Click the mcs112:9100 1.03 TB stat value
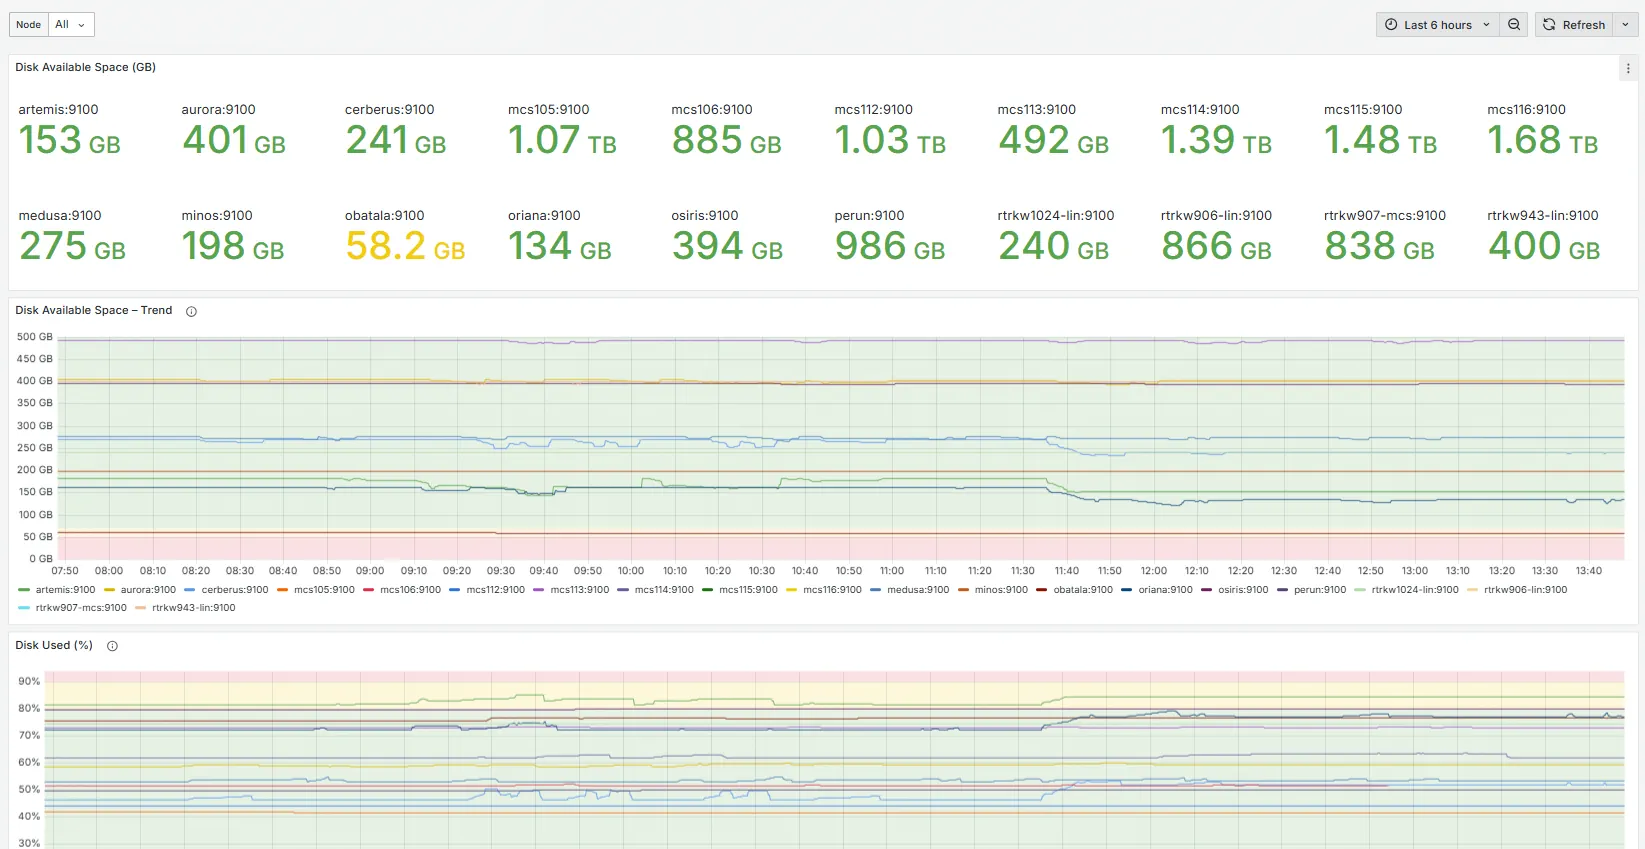 890,140
